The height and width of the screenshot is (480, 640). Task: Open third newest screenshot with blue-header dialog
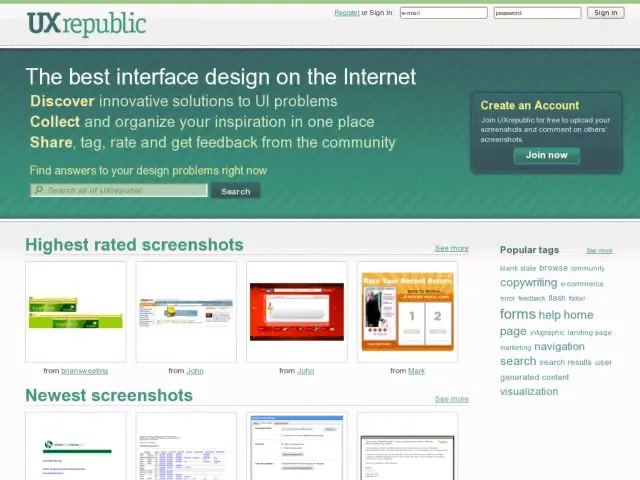point(297,446)
